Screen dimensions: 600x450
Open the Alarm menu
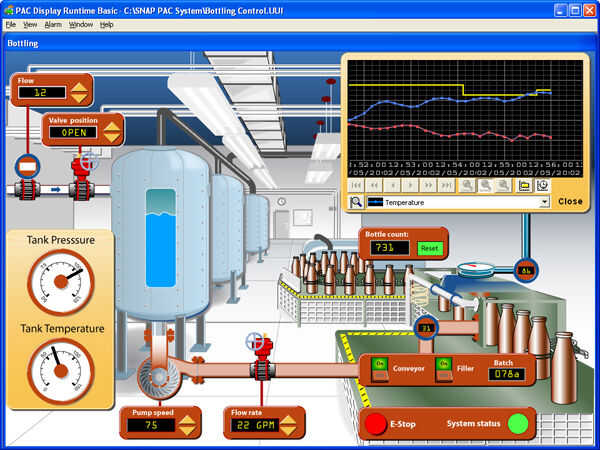(53, 24)
